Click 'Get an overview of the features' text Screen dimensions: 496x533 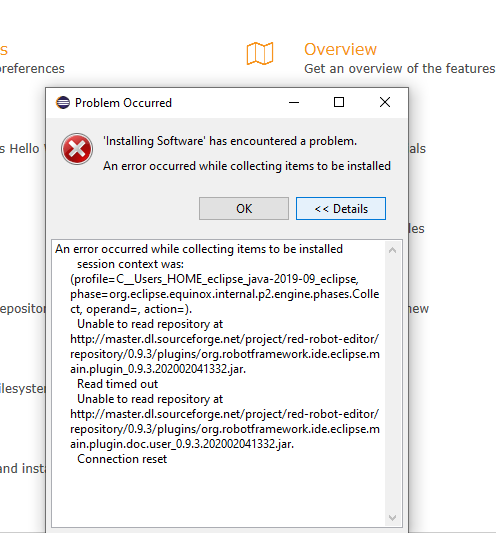pyautogui.click(x=399, y=69)
